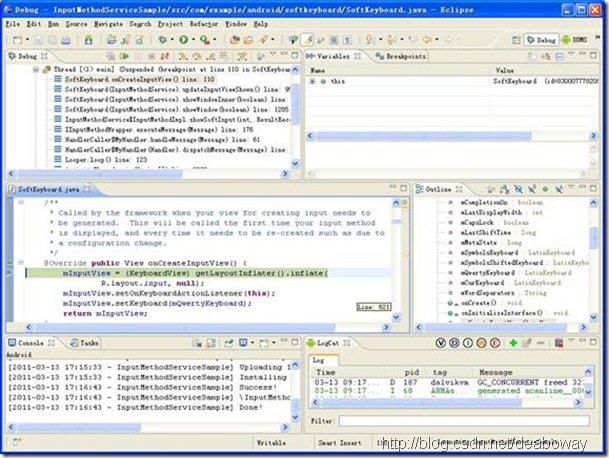
Task: Toggle Error (E) log level in LogCat
Action: [495, 343]
